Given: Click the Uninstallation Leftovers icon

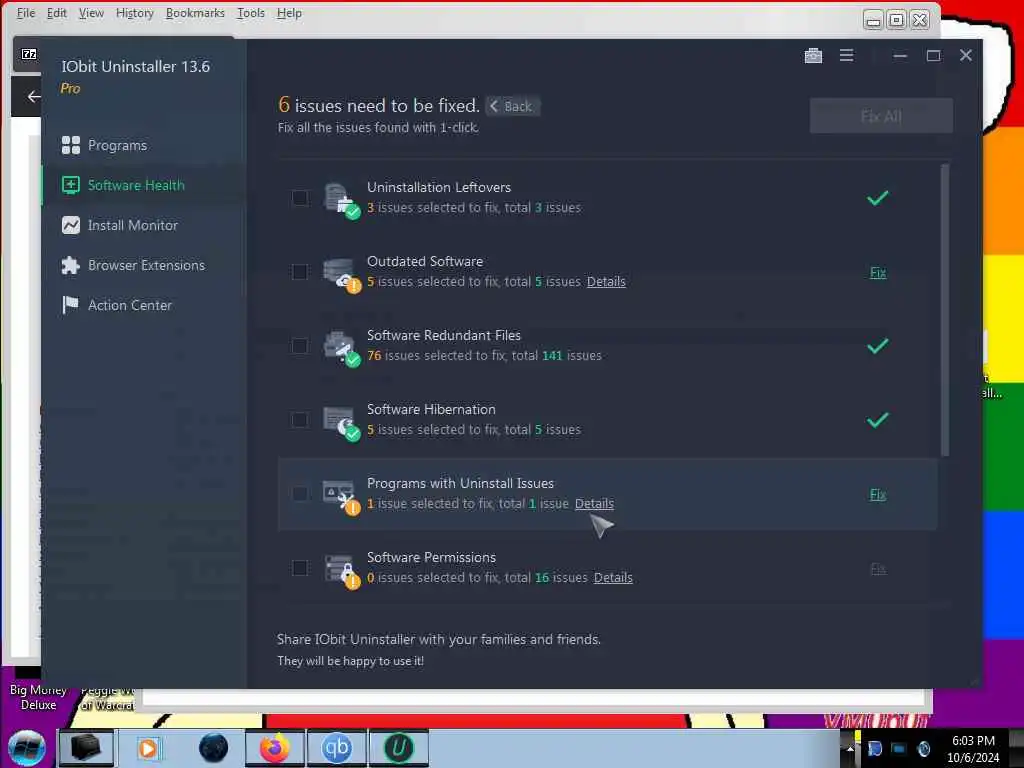Looking at the screenshot, I should click(341, 200).
